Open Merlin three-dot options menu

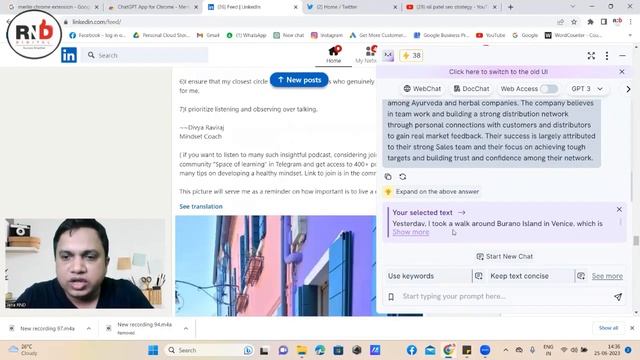tap(607, 56)
